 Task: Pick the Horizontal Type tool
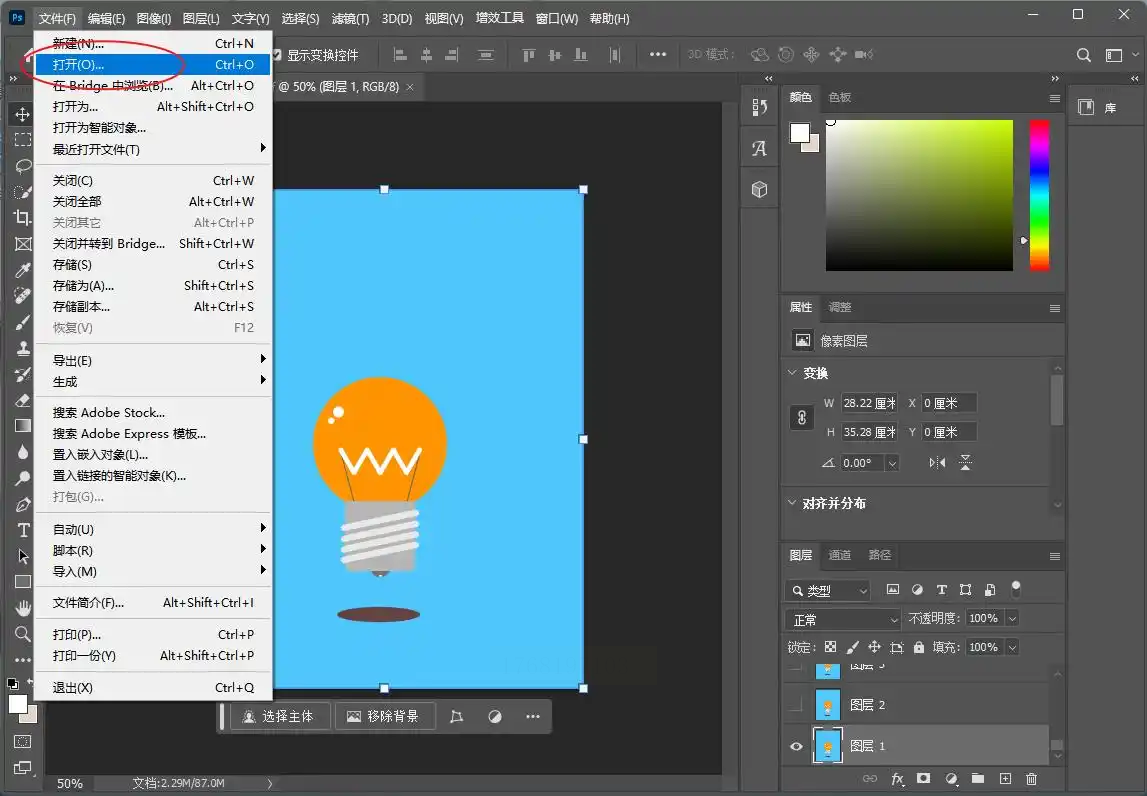pos(22,529)
